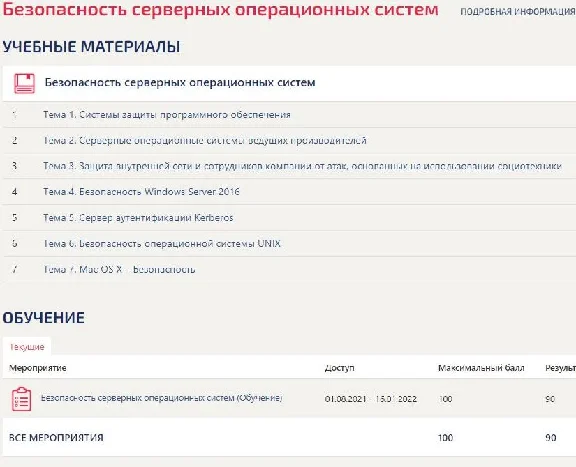Click the ВСЕ МЕРОПРИЯТИЯ summary row

[x=289, y=438]
